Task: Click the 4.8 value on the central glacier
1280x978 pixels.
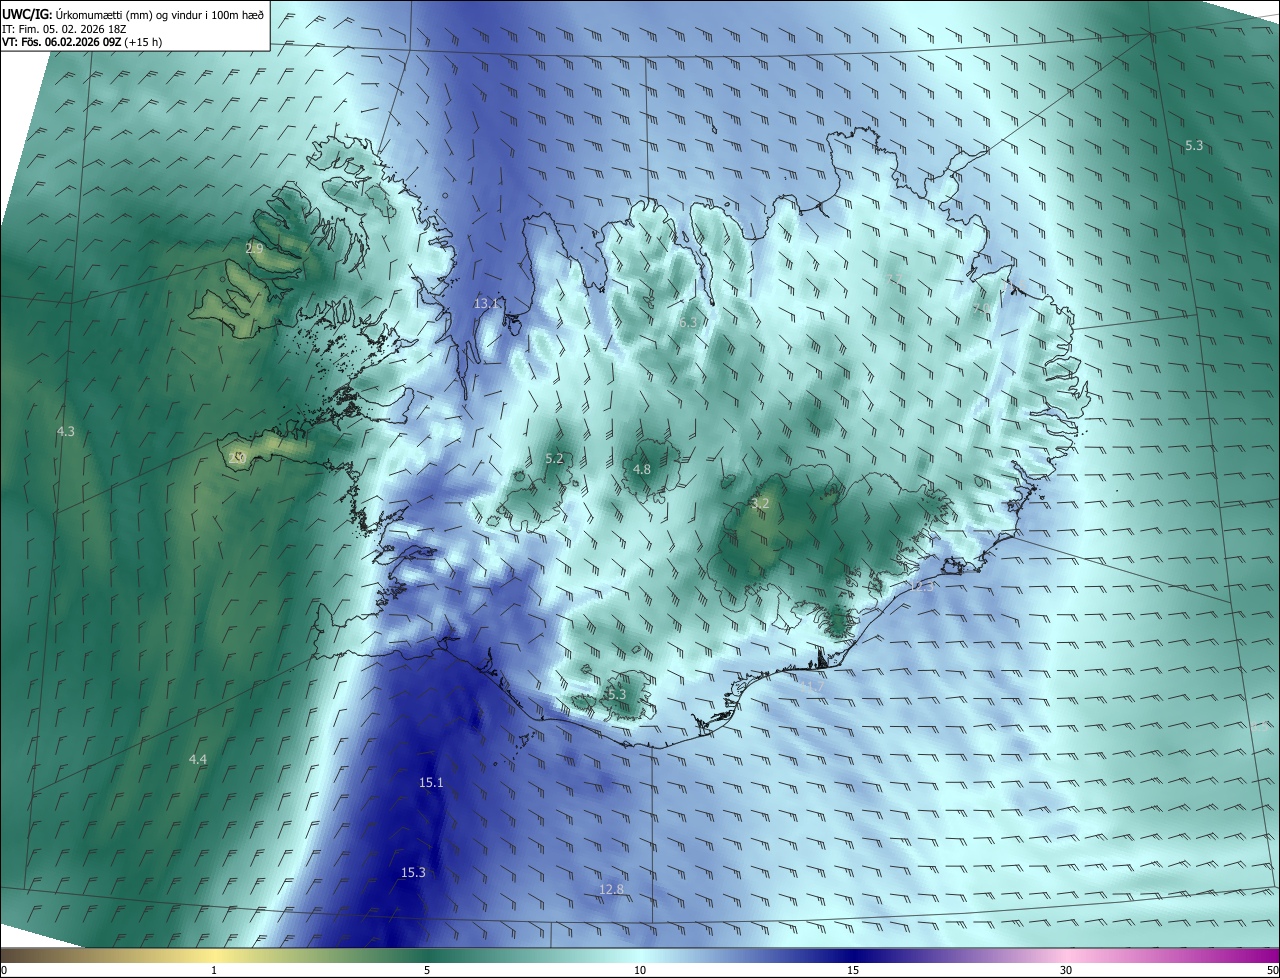Action: tap(642, 470)
